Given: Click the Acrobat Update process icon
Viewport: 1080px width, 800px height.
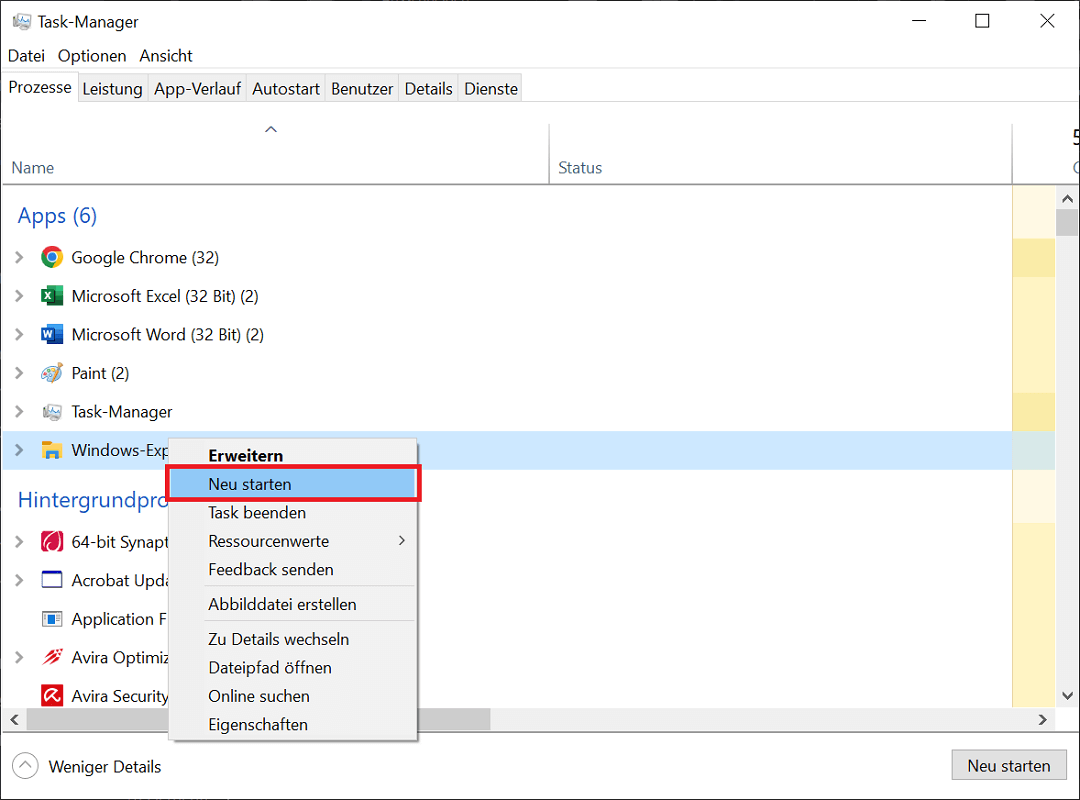Looking at the screenshot, I should point(52,580).
